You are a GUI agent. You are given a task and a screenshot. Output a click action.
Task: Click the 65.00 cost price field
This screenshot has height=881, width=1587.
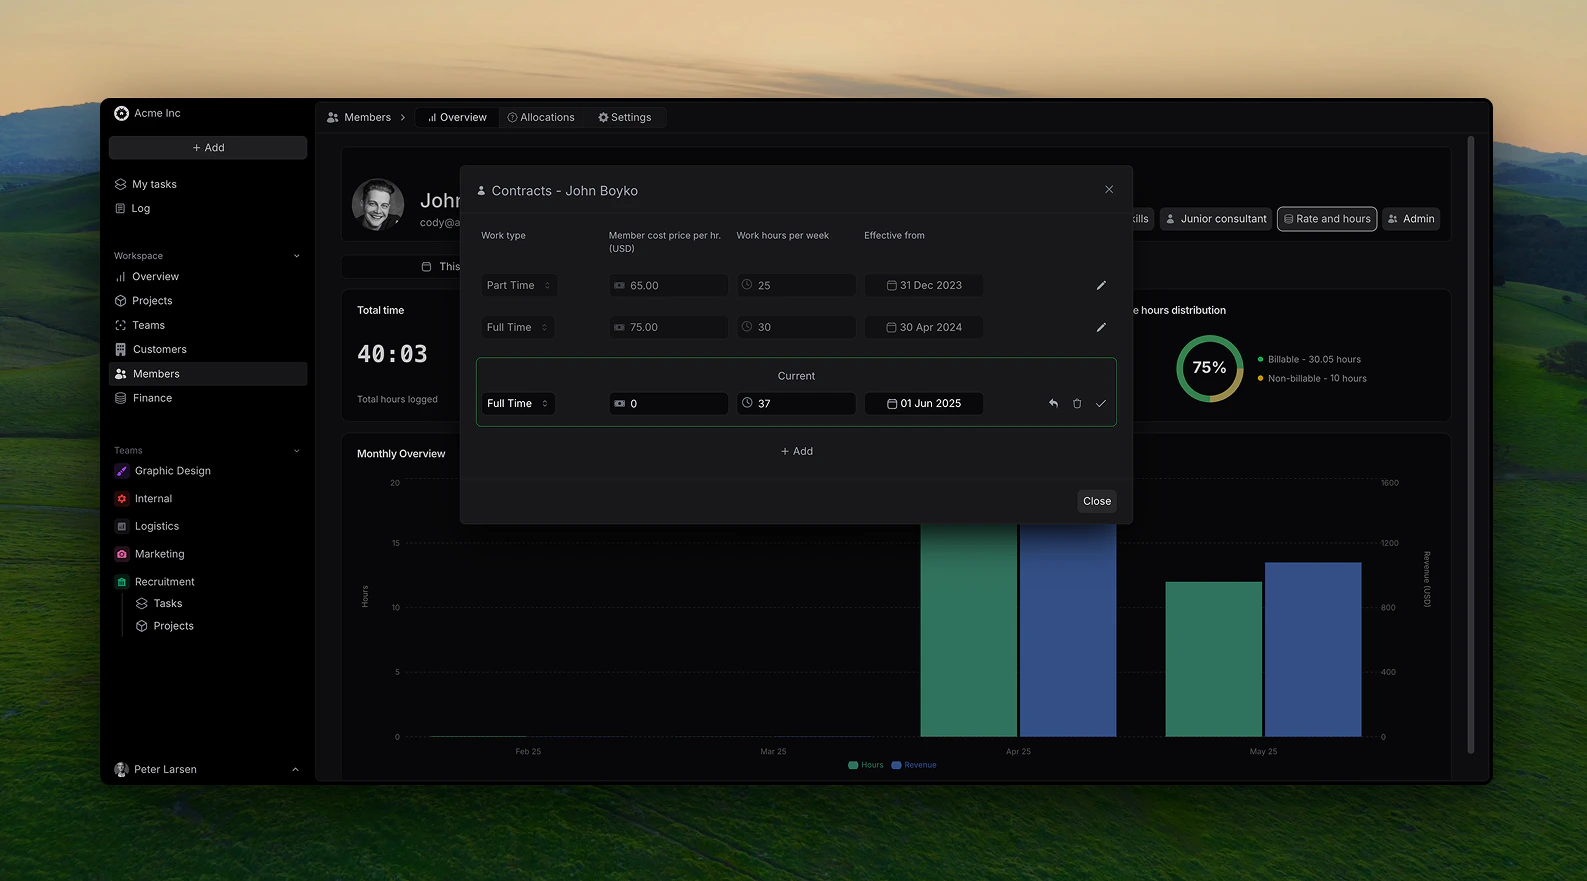point(668,285)
